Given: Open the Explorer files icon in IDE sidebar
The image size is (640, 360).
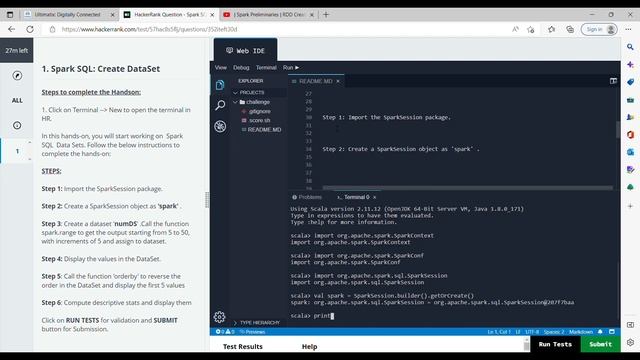Looking at the screenshot, I should [x=220, y=84].
